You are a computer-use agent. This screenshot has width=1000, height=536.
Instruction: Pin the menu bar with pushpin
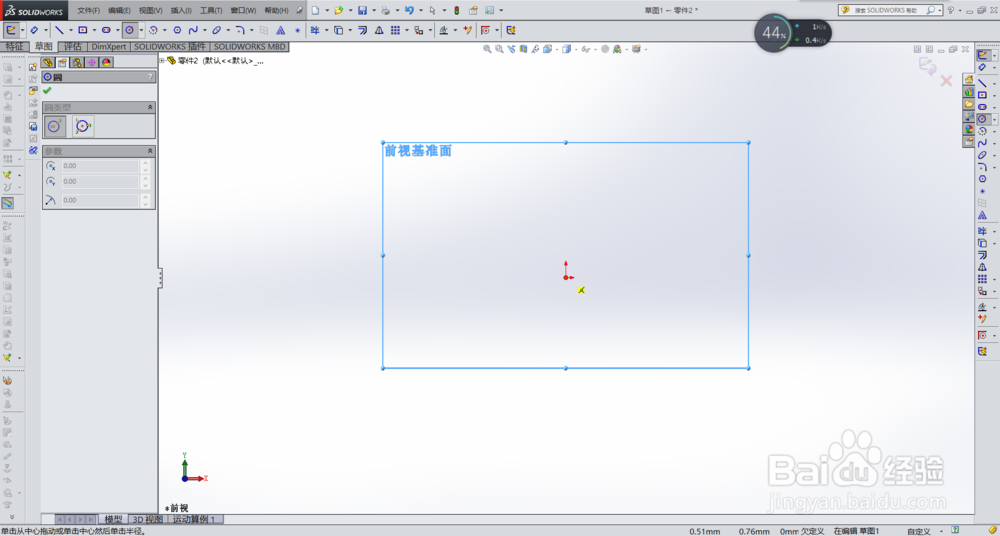click(298, 10)
